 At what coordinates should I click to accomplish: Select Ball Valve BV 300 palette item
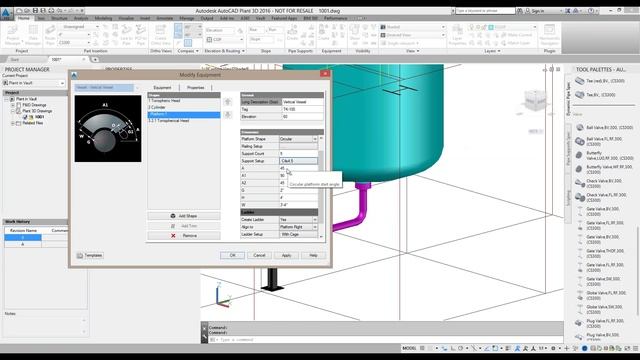pos(604,128)
